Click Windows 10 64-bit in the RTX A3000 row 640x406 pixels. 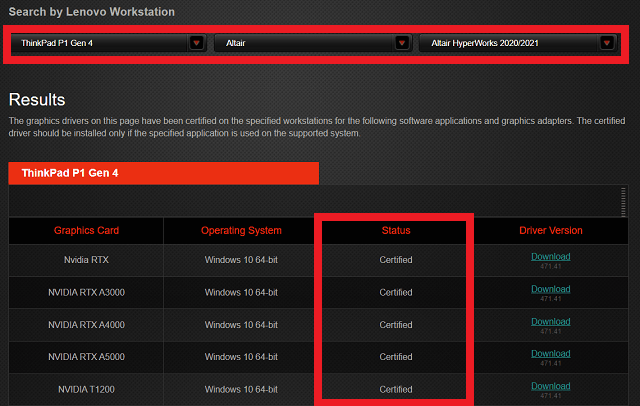tap(241, 293)
